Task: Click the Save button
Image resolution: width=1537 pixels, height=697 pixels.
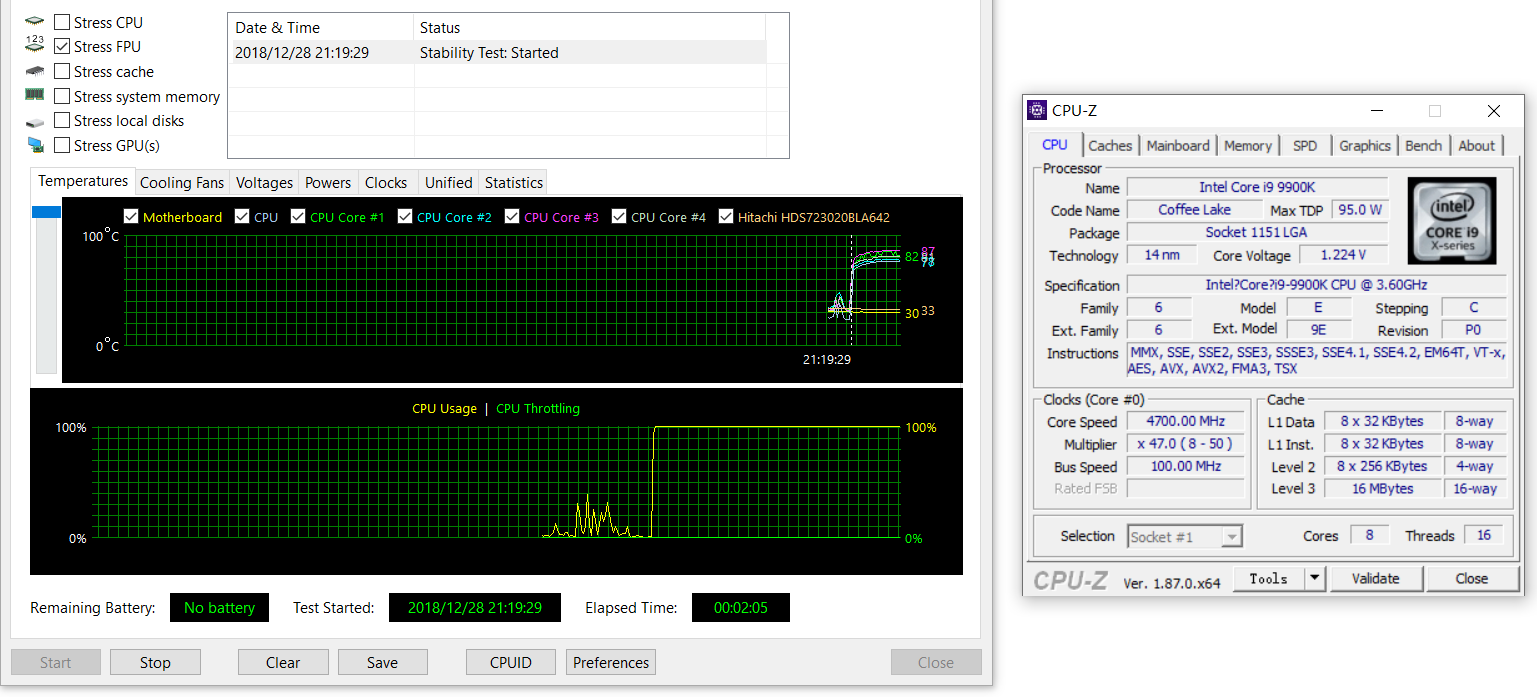Action: (x=382, y=662)
